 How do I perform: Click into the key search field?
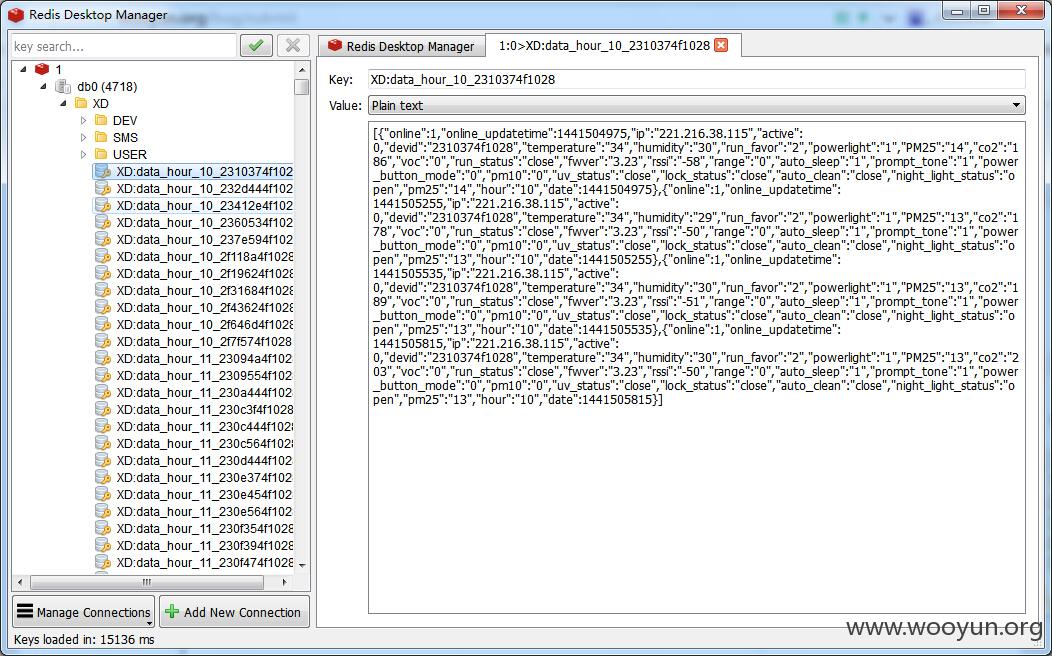coord(124,46)
